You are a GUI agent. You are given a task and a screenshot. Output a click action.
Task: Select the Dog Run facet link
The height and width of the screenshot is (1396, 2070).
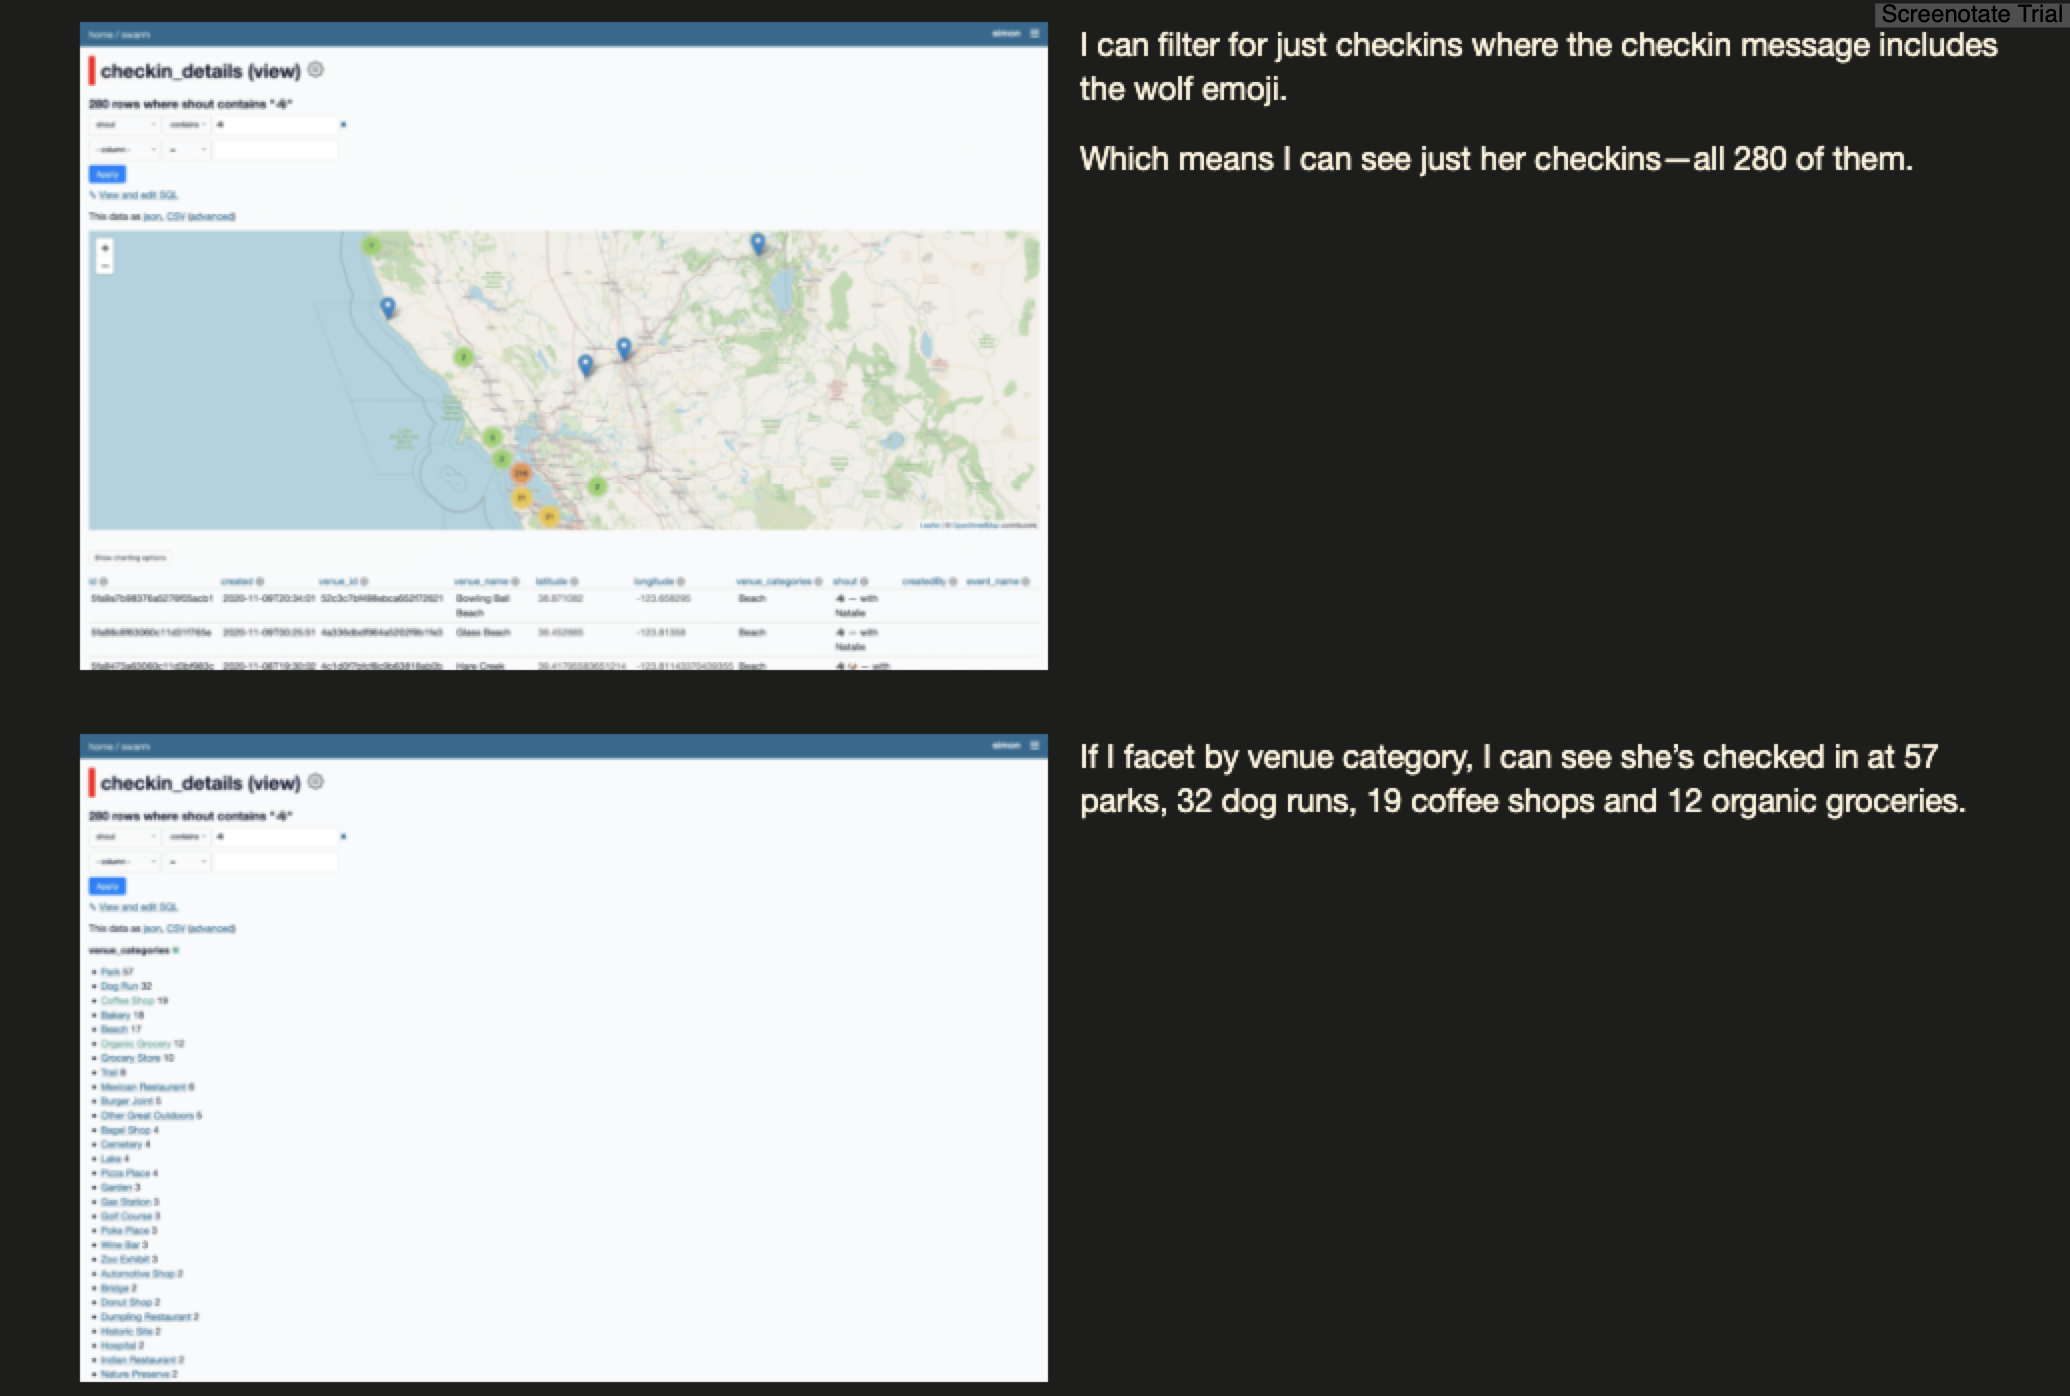(119, 986)
